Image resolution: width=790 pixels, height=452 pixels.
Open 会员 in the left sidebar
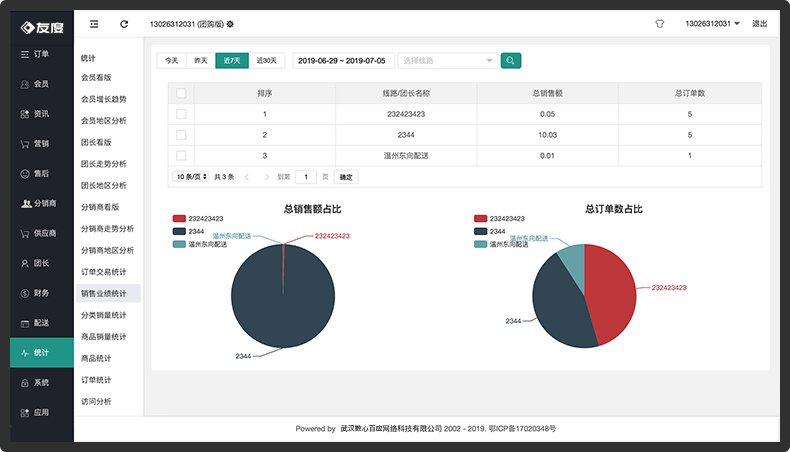coord(42,84)
